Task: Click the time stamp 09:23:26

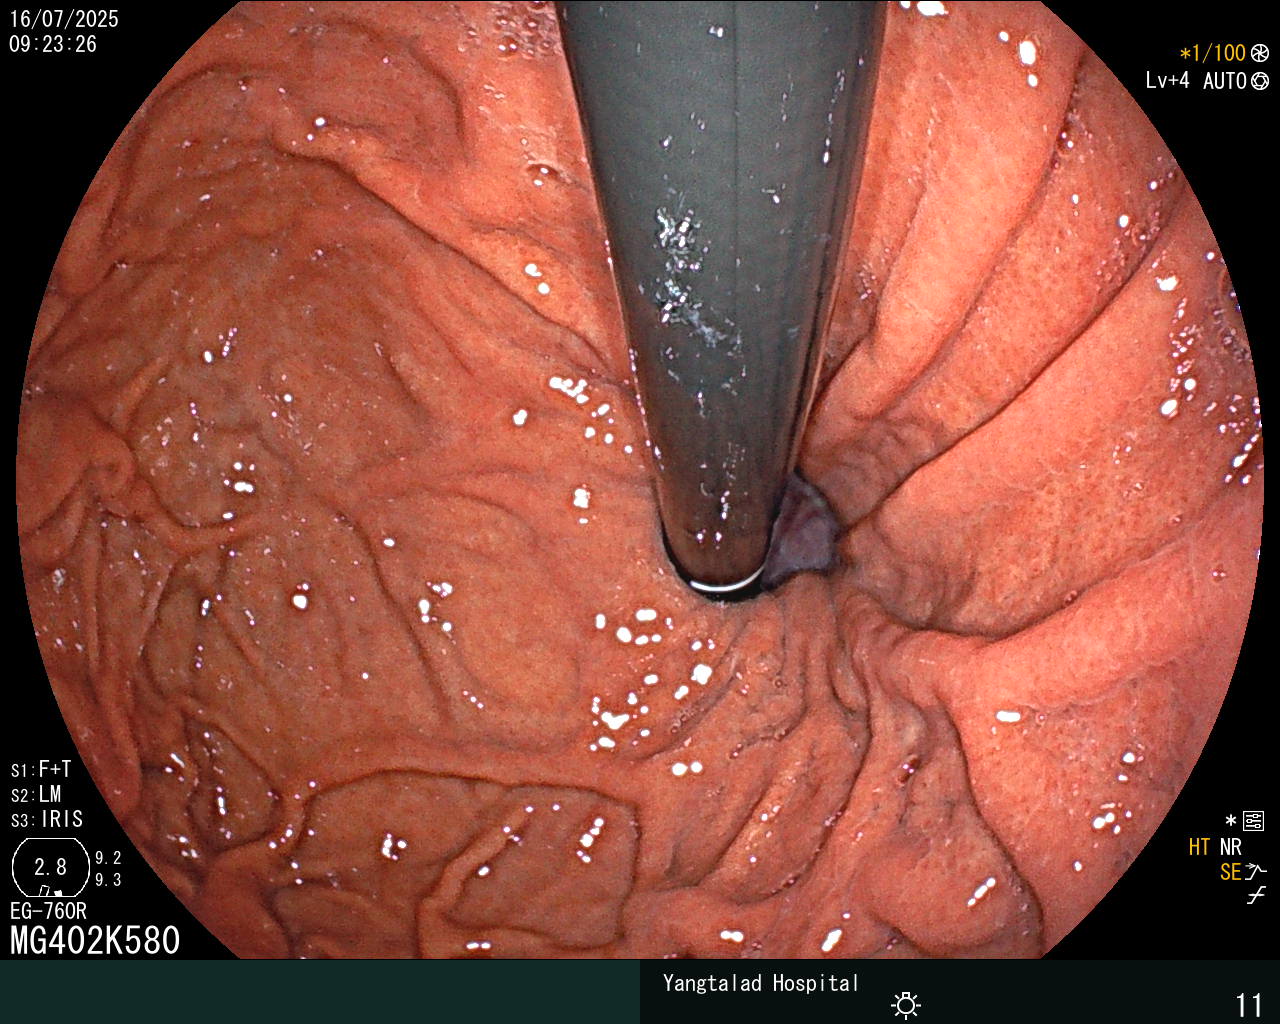Action: point(53,44)
